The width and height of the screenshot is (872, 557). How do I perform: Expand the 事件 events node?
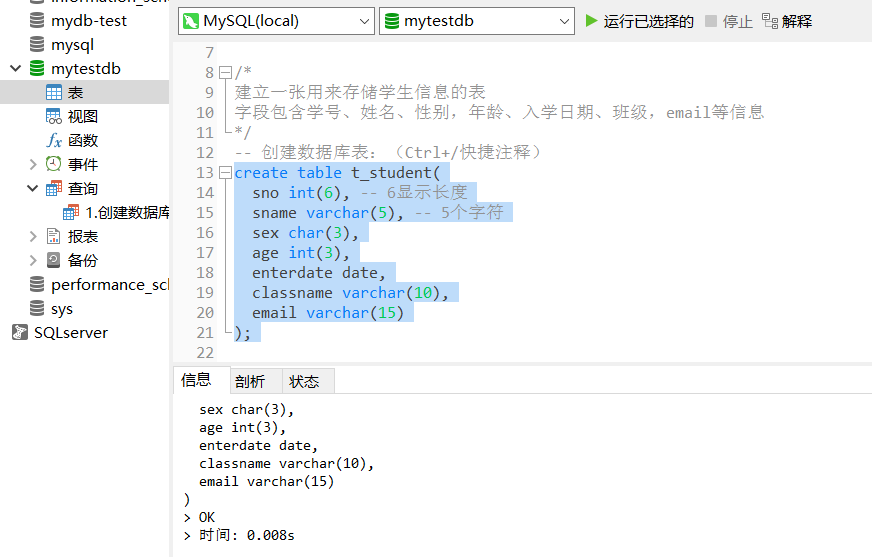coord(33,164)
